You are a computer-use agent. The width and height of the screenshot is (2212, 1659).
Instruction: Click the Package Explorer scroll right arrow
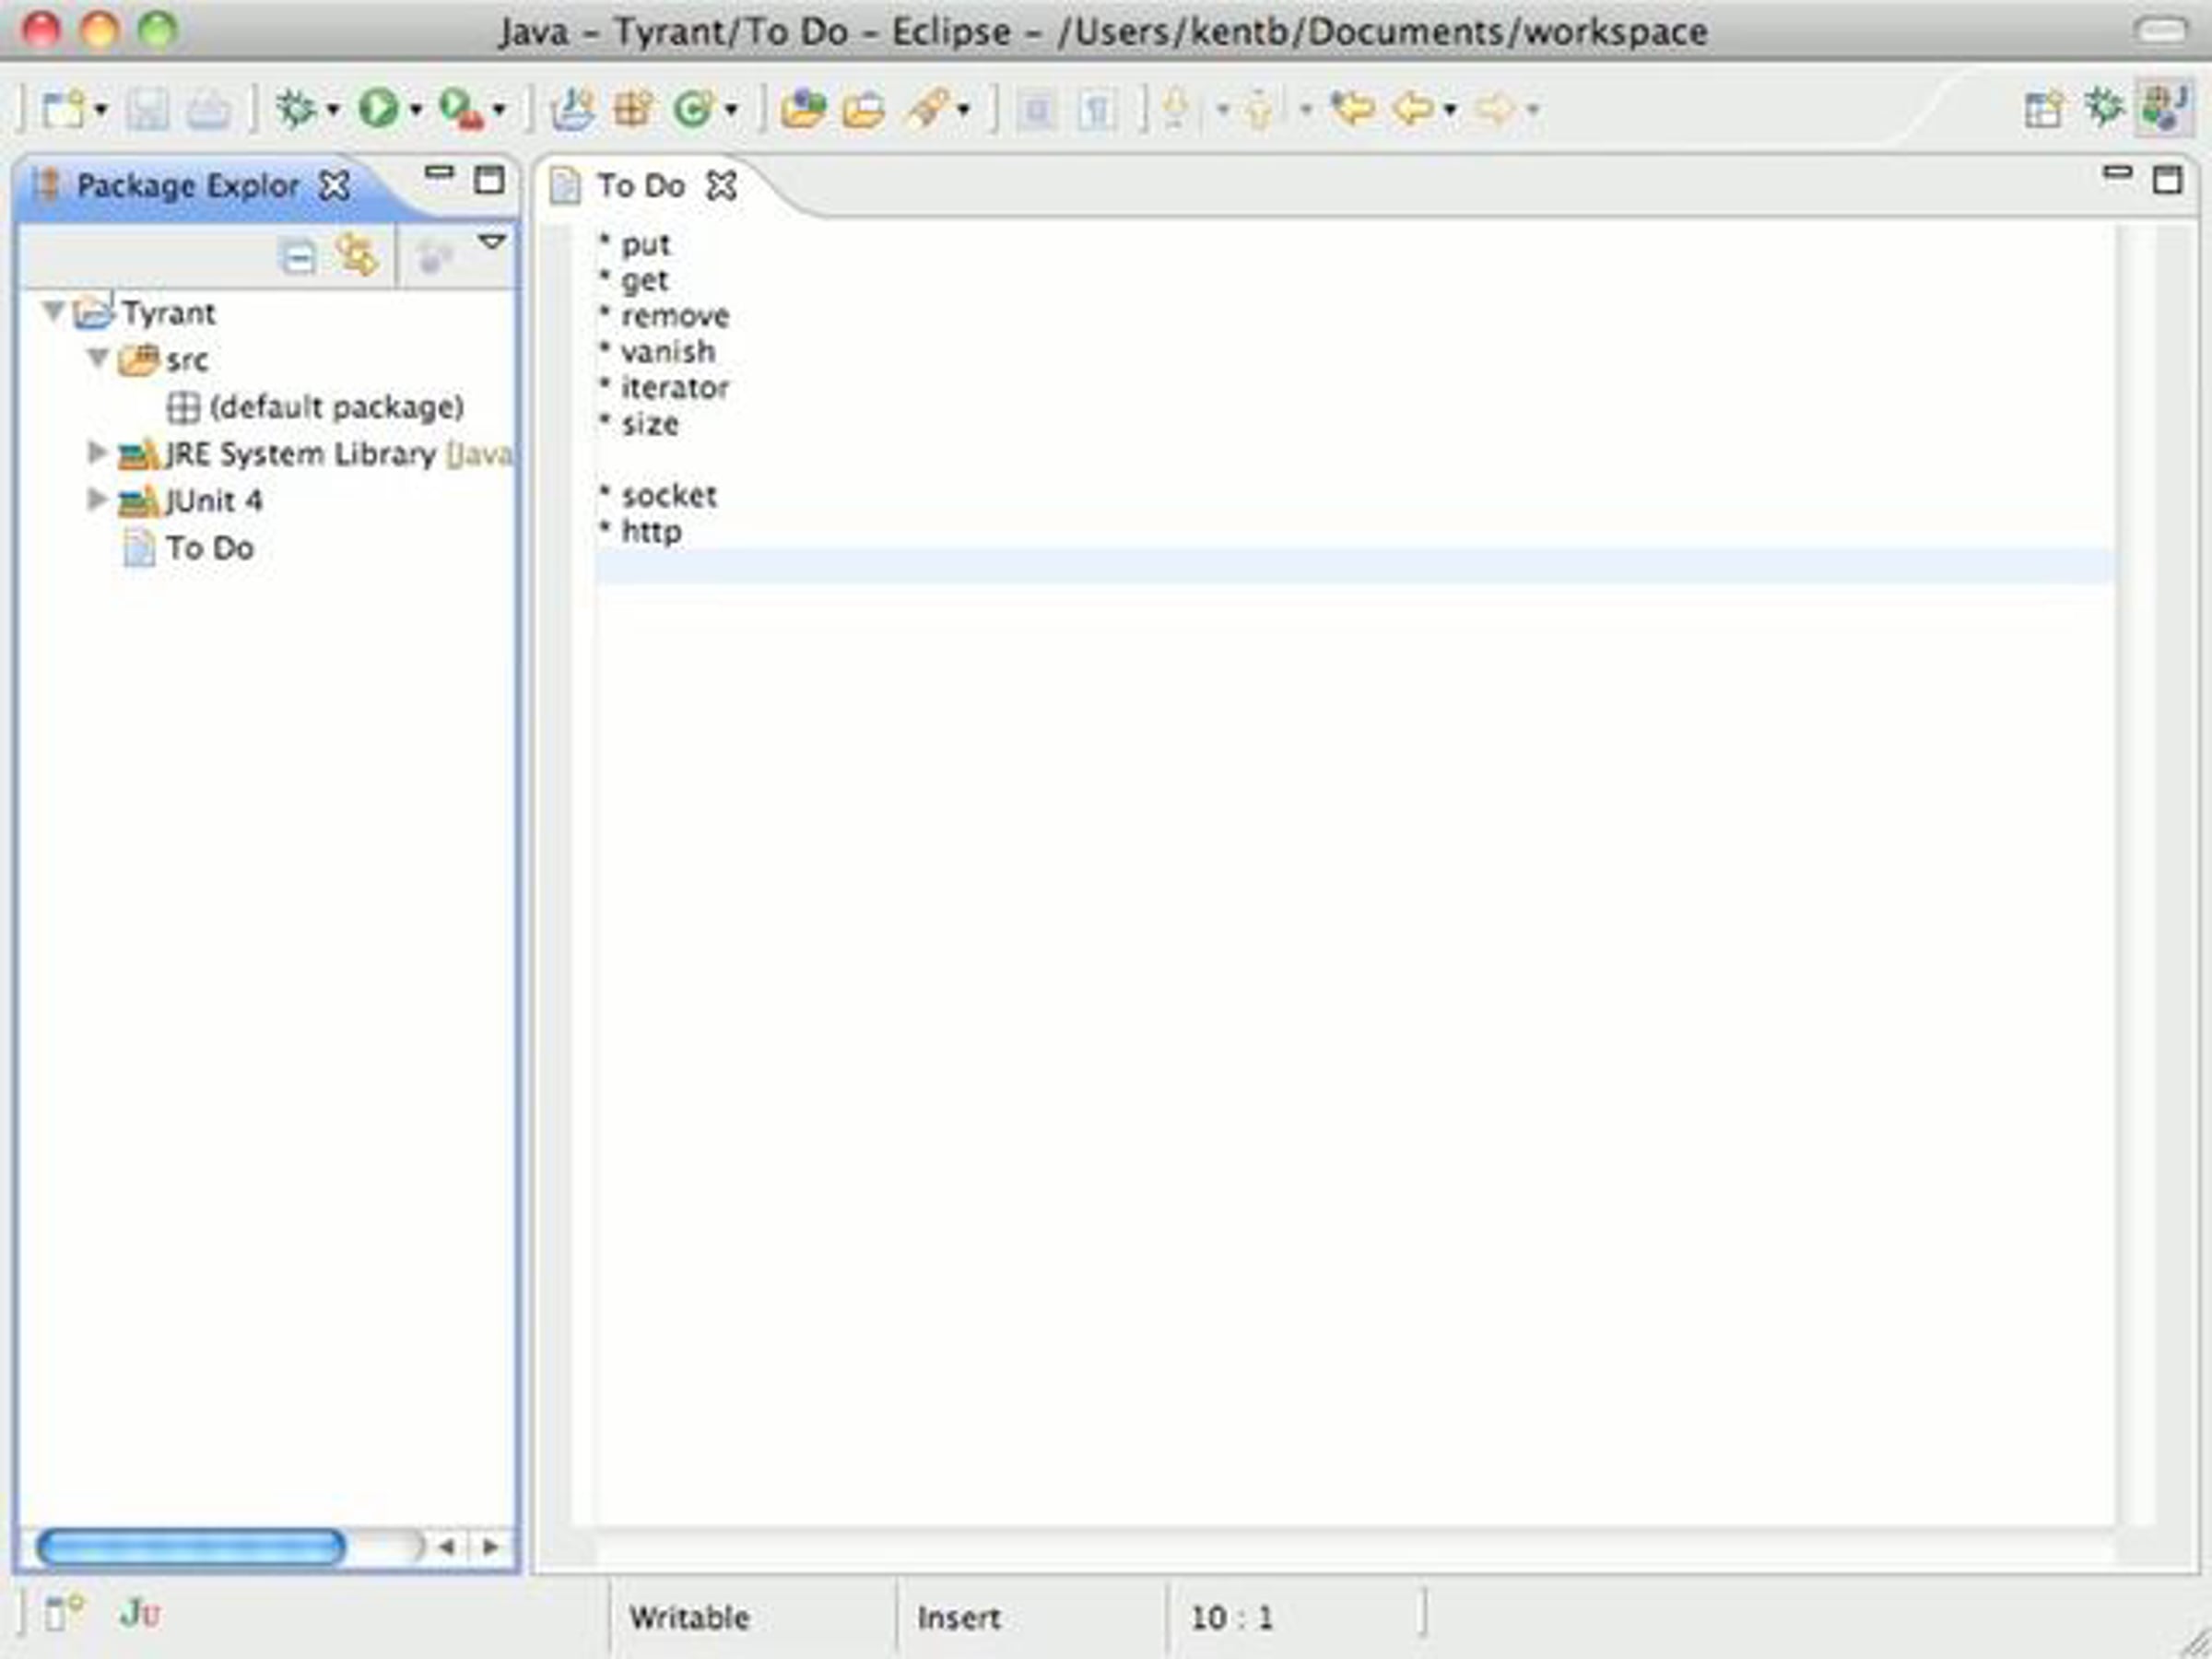(x=490, y=1547)
